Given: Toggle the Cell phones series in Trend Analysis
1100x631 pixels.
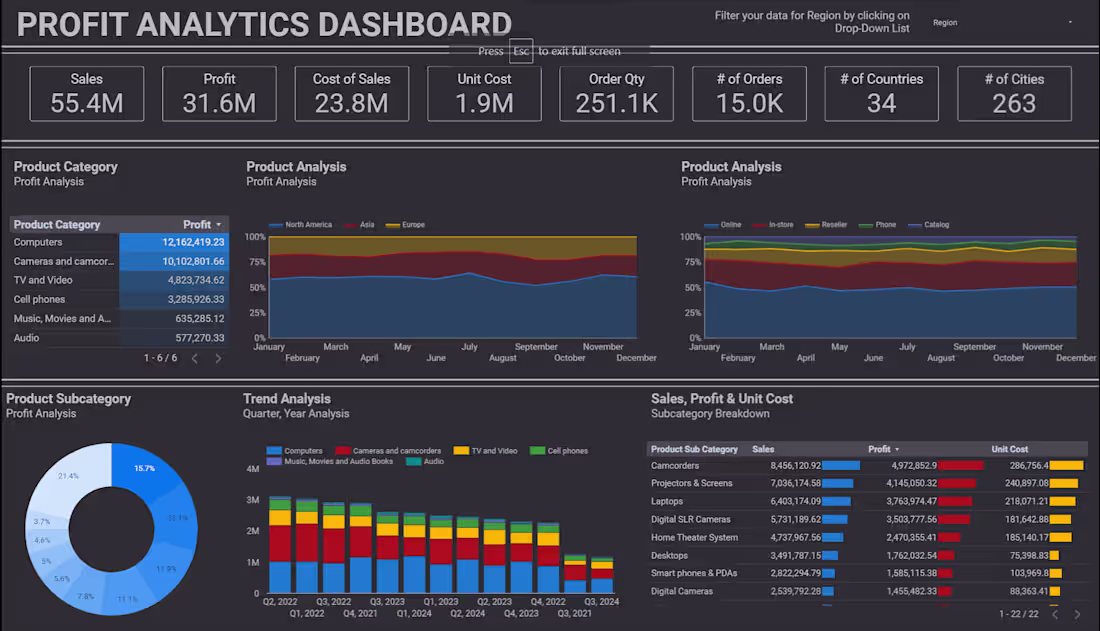Looking at the screenshot, I should point(535,450).
